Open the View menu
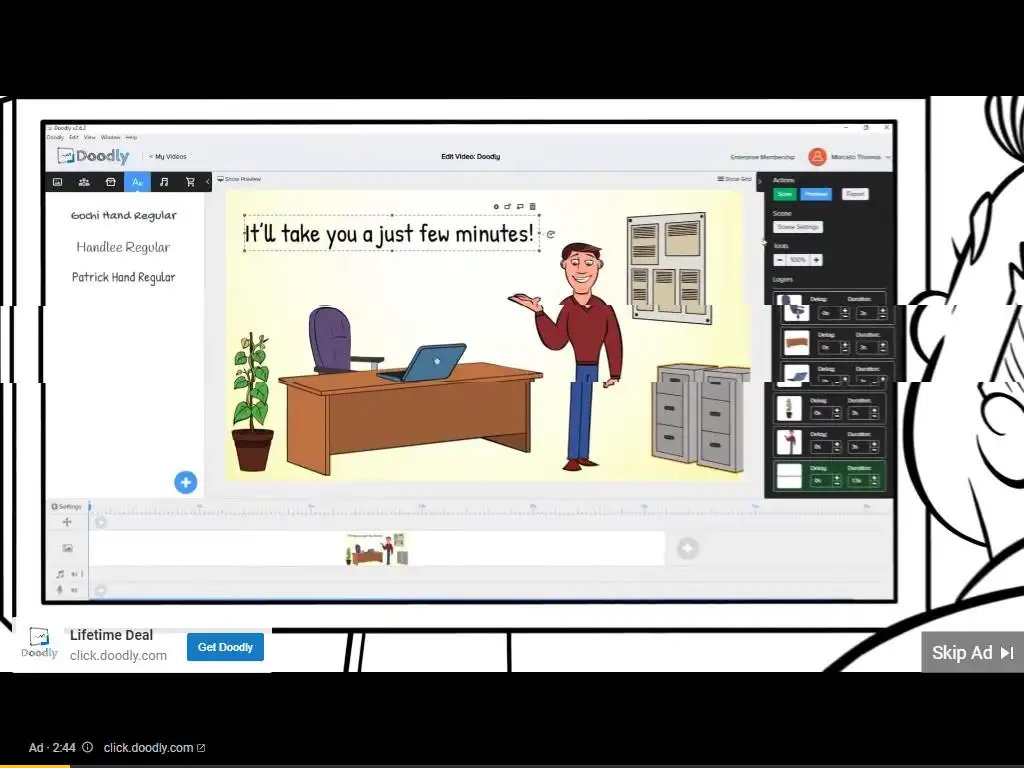 [x=89, y=137]
